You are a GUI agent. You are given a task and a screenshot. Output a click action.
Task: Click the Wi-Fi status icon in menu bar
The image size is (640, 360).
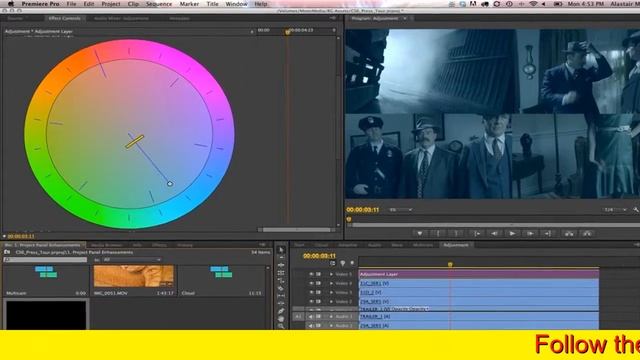533,4
